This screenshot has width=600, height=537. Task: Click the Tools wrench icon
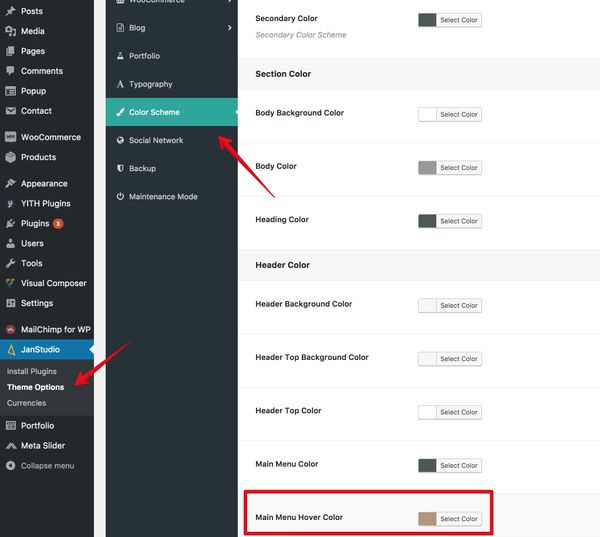[x=11, y=263]
